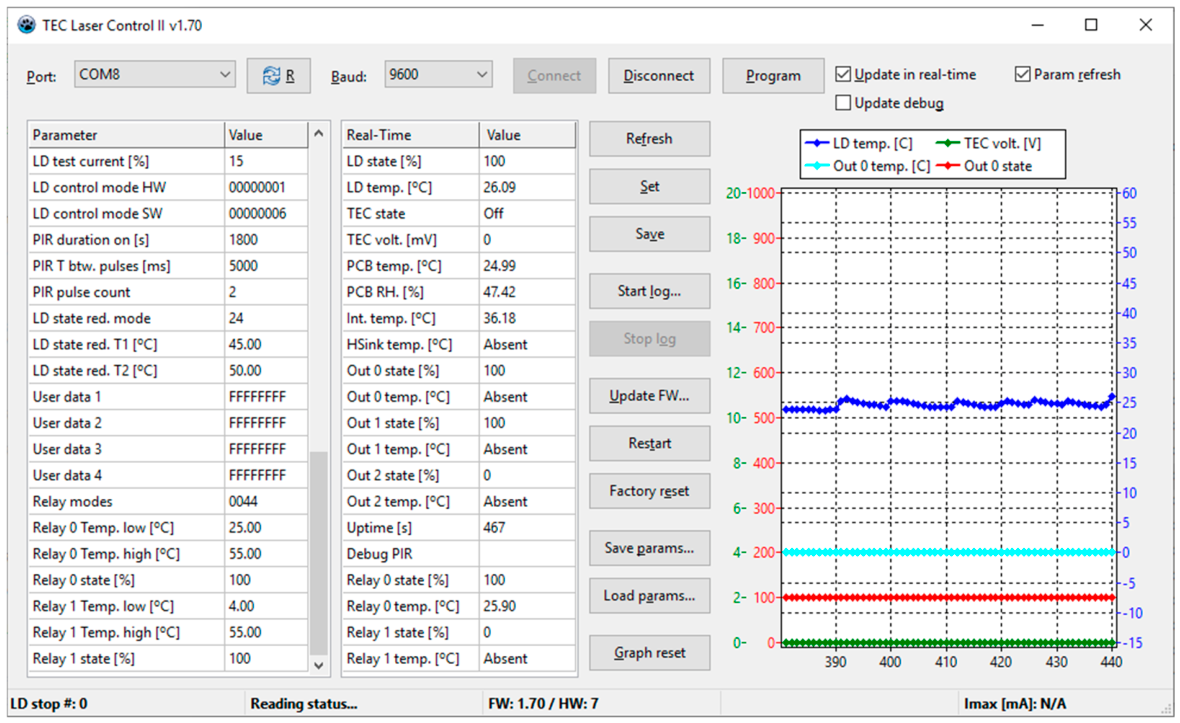Click the TEC Laser Control app icon

(26, 25)
